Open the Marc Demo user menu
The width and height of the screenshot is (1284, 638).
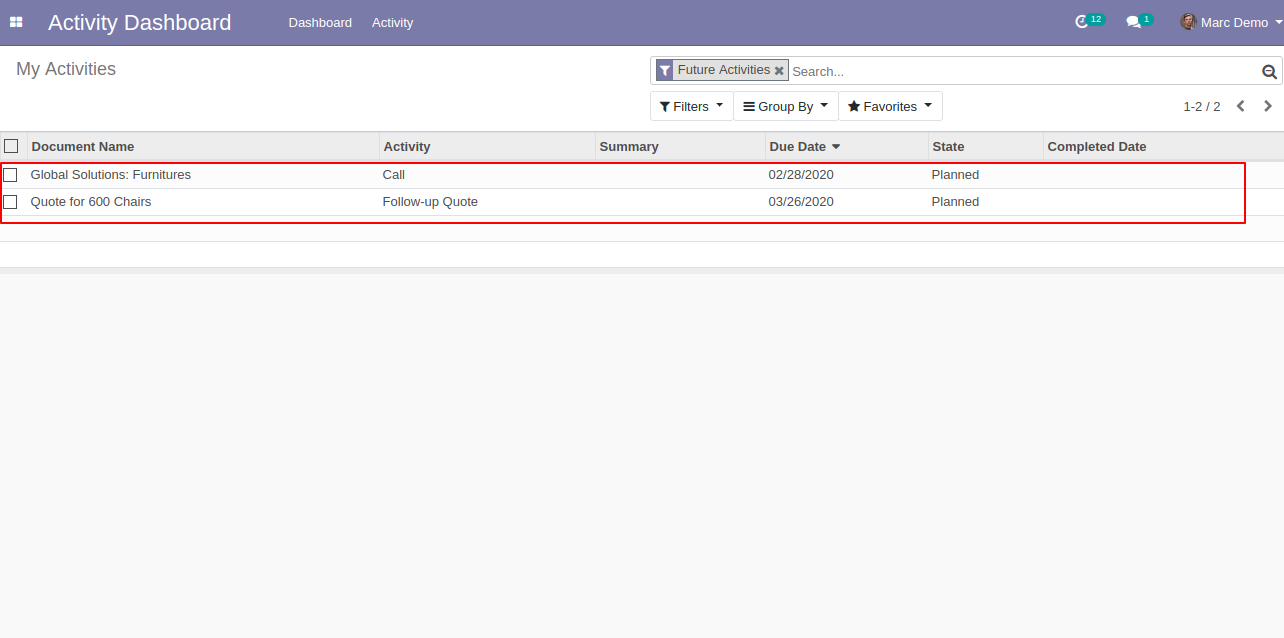(1231, 22)
